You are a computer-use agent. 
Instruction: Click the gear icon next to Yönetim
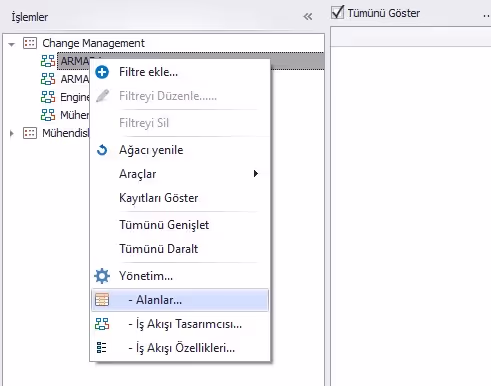(102, 276)
